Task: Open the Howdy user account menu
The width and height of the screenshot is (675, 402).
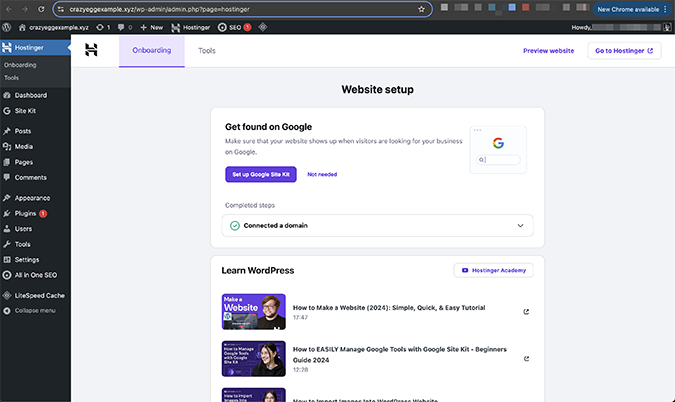Action: click(x=621, y=27)
